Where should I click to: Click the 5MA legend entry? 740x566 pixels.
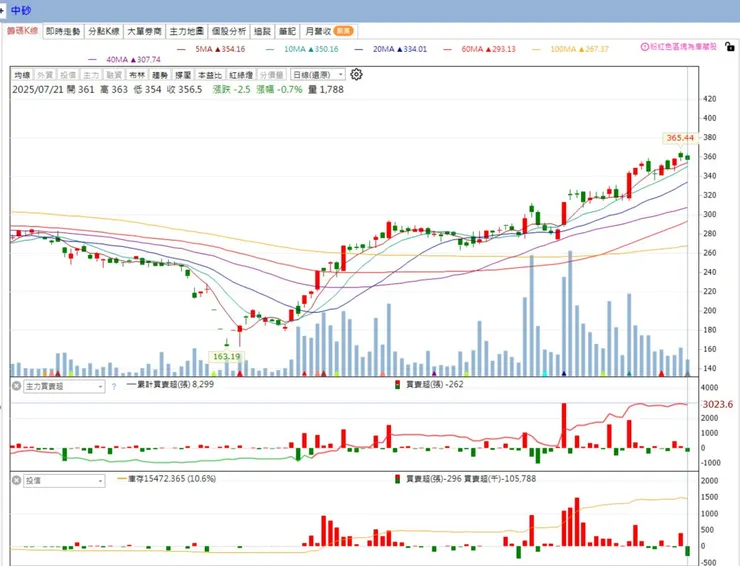(x=211, y=49)
